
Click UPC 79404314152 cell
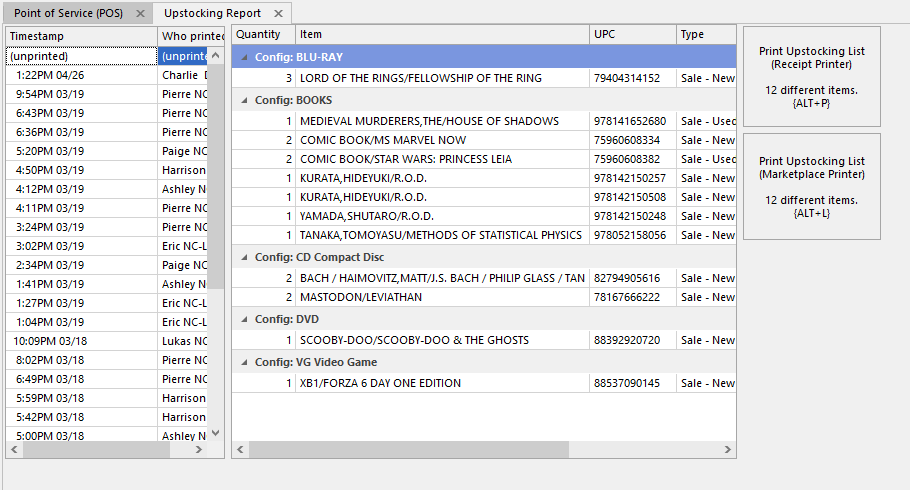click(x=633, y=78)
